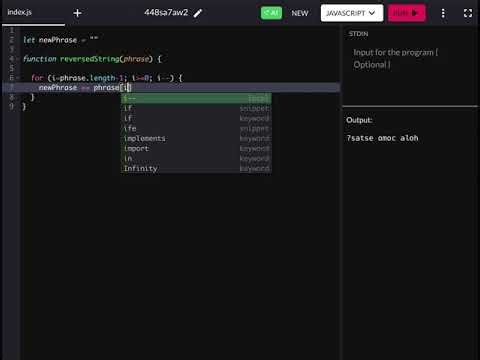Screen dimensions: 480x360
Task: Collapse the function fold arrow on line 4
Action: point(18,59)
